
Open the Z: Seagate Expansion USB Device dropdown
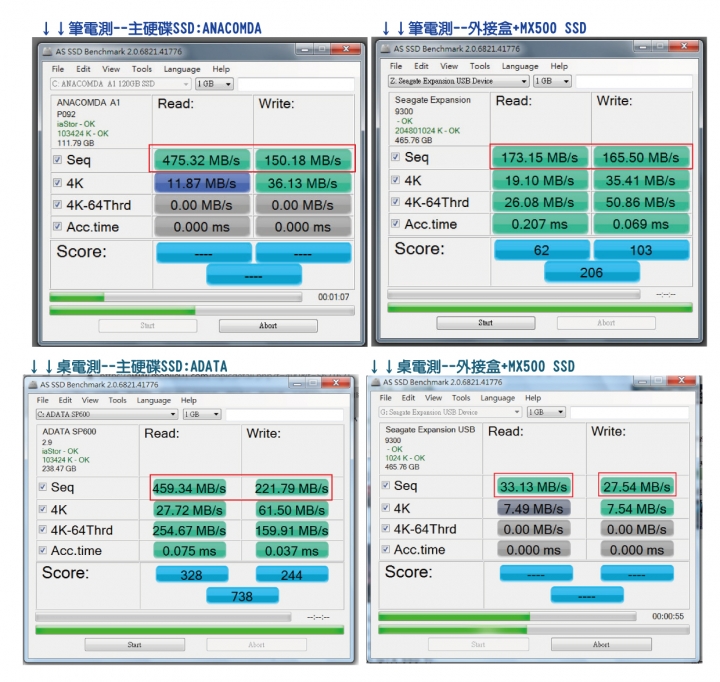[458, 81]
